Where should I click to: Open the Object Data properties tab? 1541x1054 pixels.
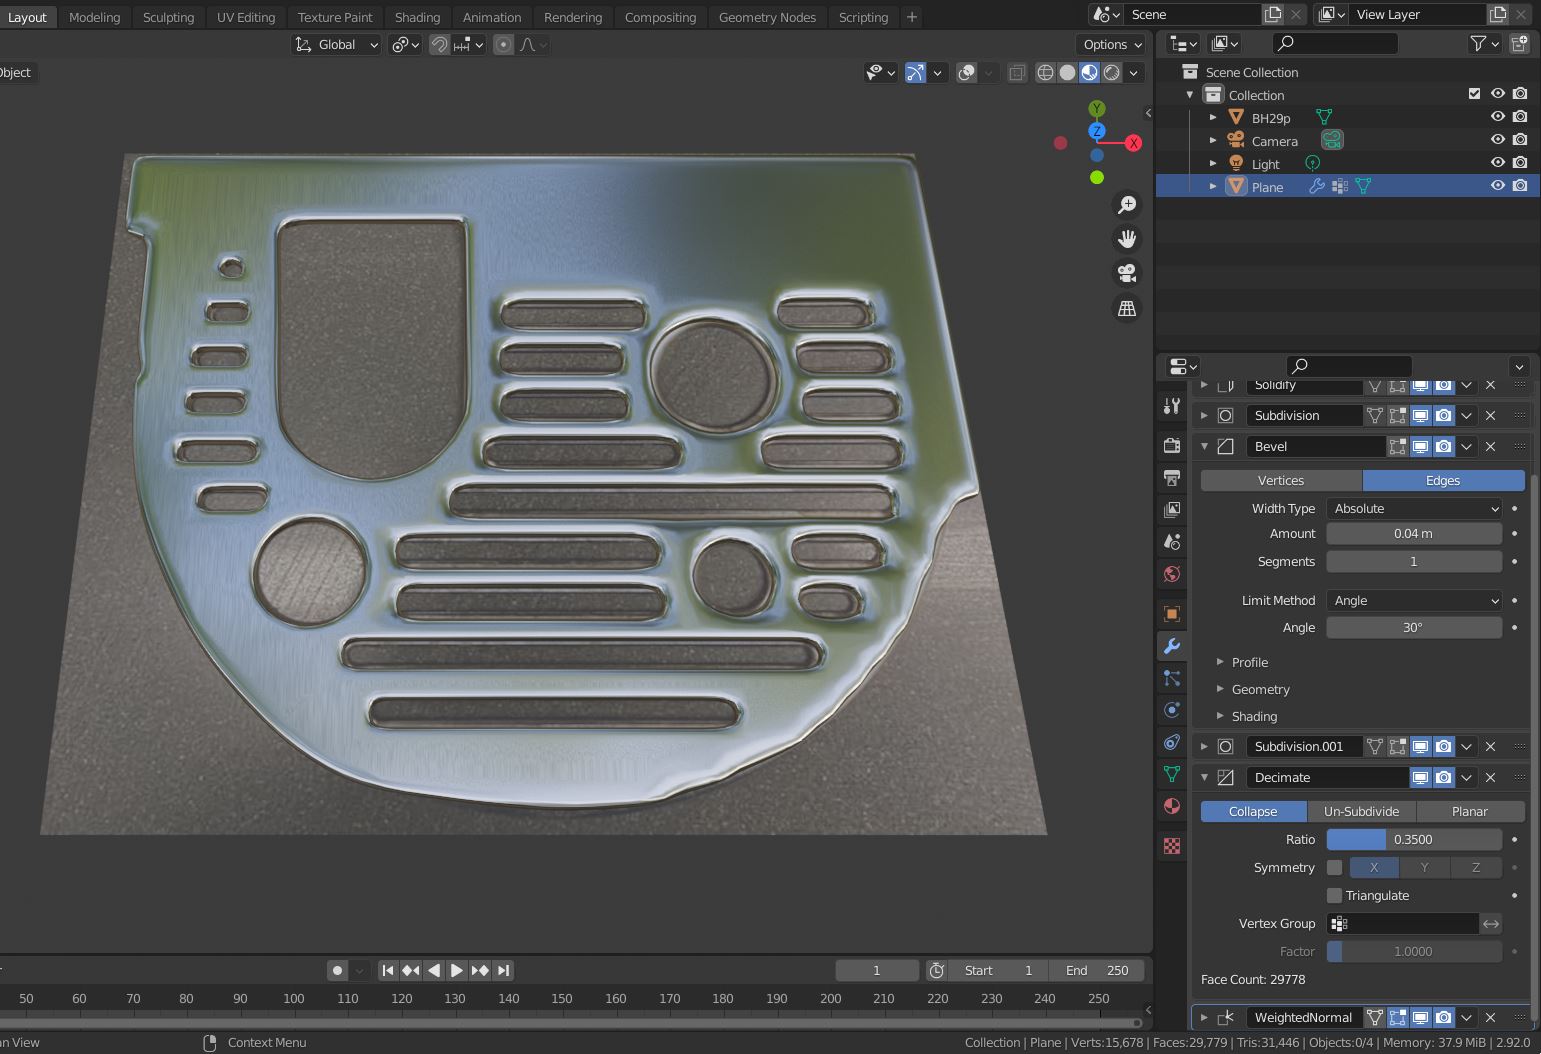point(1172,774)
